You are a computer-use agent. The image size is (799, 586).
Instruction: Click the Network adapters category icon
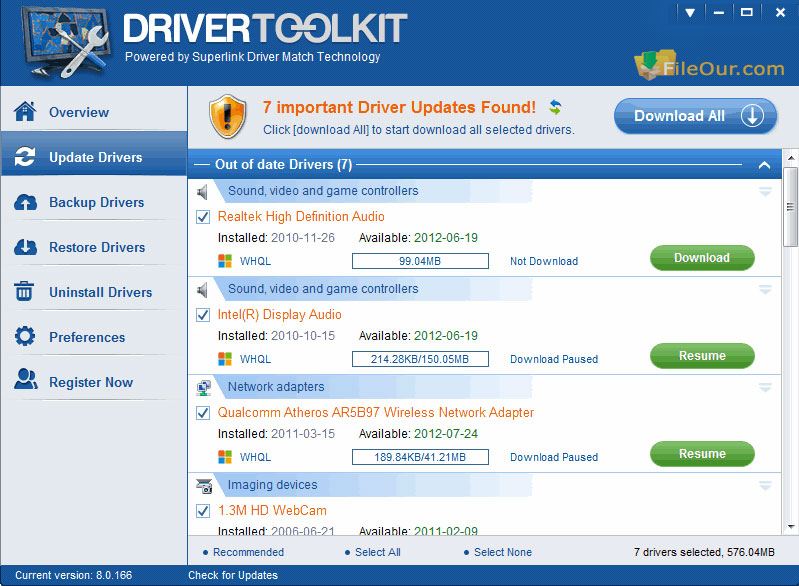(x=203, y=388)
